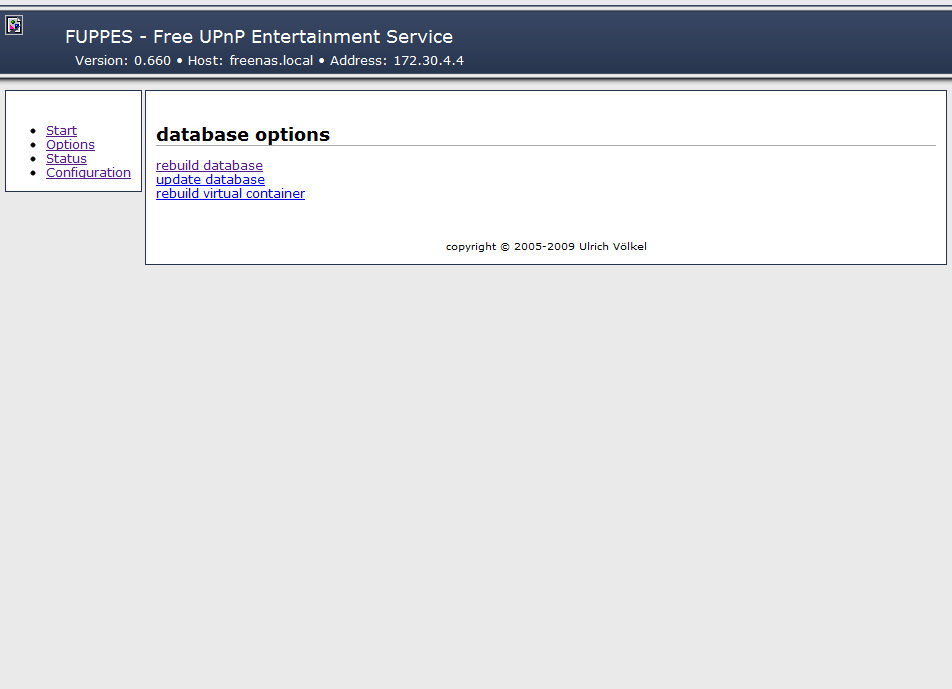Click the copyright Ulrich Völkel footer text

coord(546,246)
